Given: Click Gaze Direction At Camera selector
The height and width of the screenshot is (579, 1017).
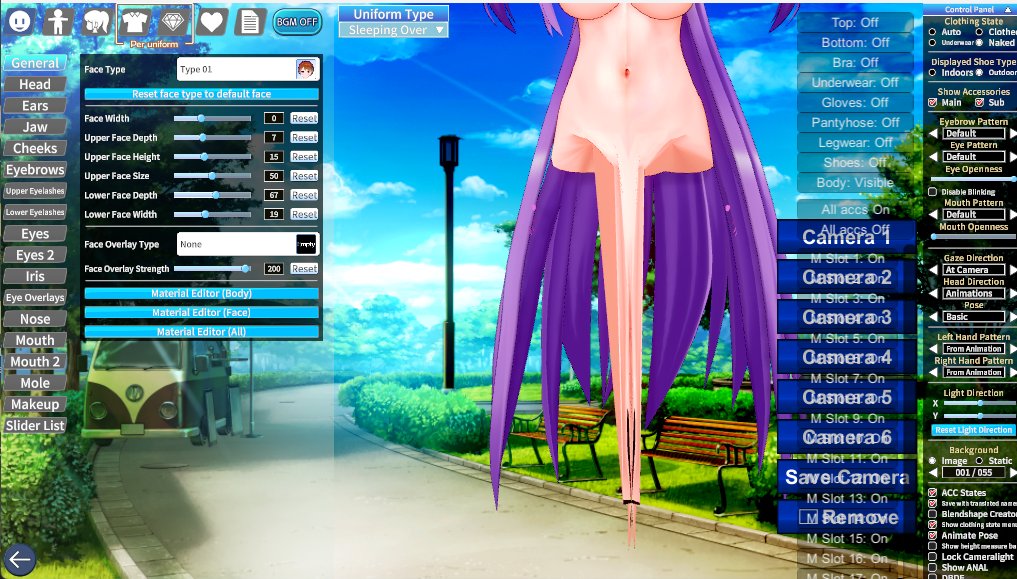Looking at the screenshot, I should [x=974, y=270].
